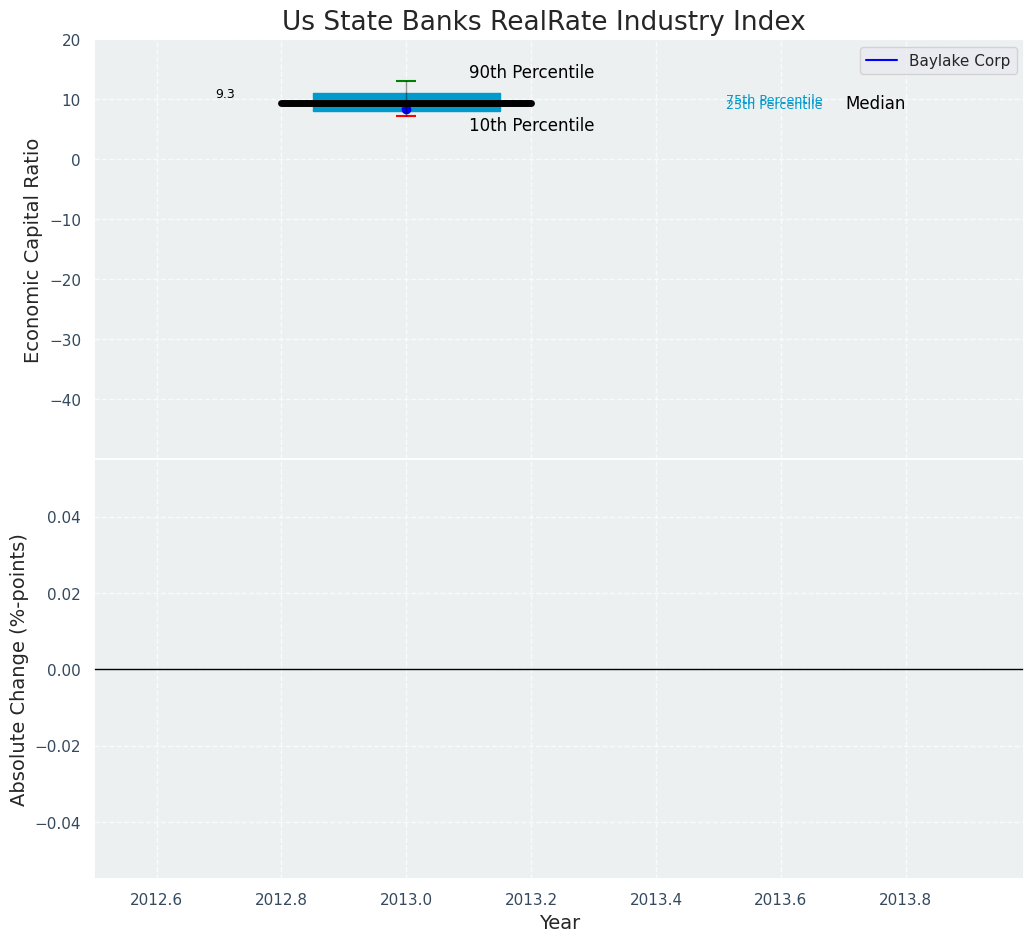This screenshot has height=942, width=1034.
Task: Click the 9.3 median value label
Action: tap(225, 95)
